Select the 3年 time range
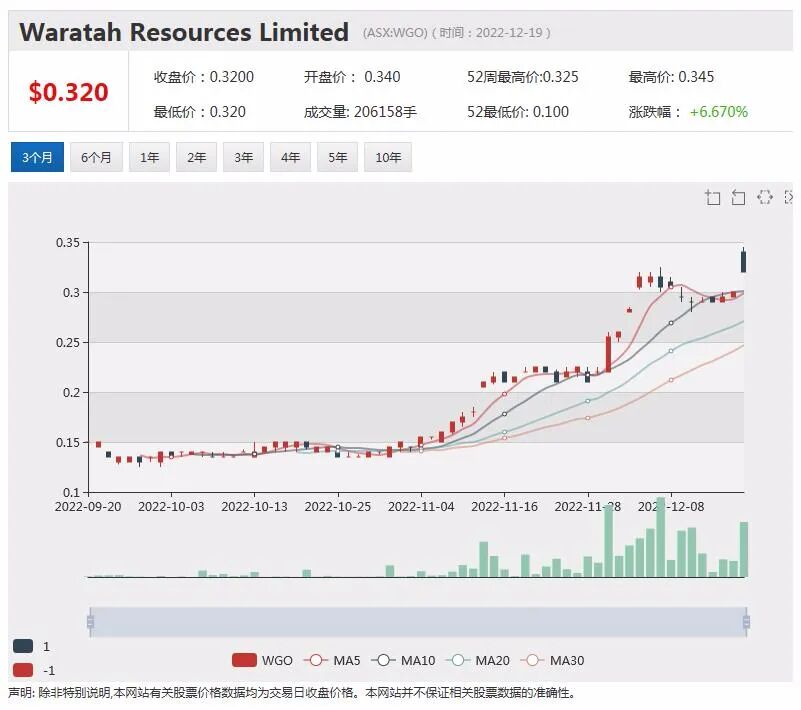Image resolution: width=801 pixels, height=710 pixels. [x=243, y=157]
